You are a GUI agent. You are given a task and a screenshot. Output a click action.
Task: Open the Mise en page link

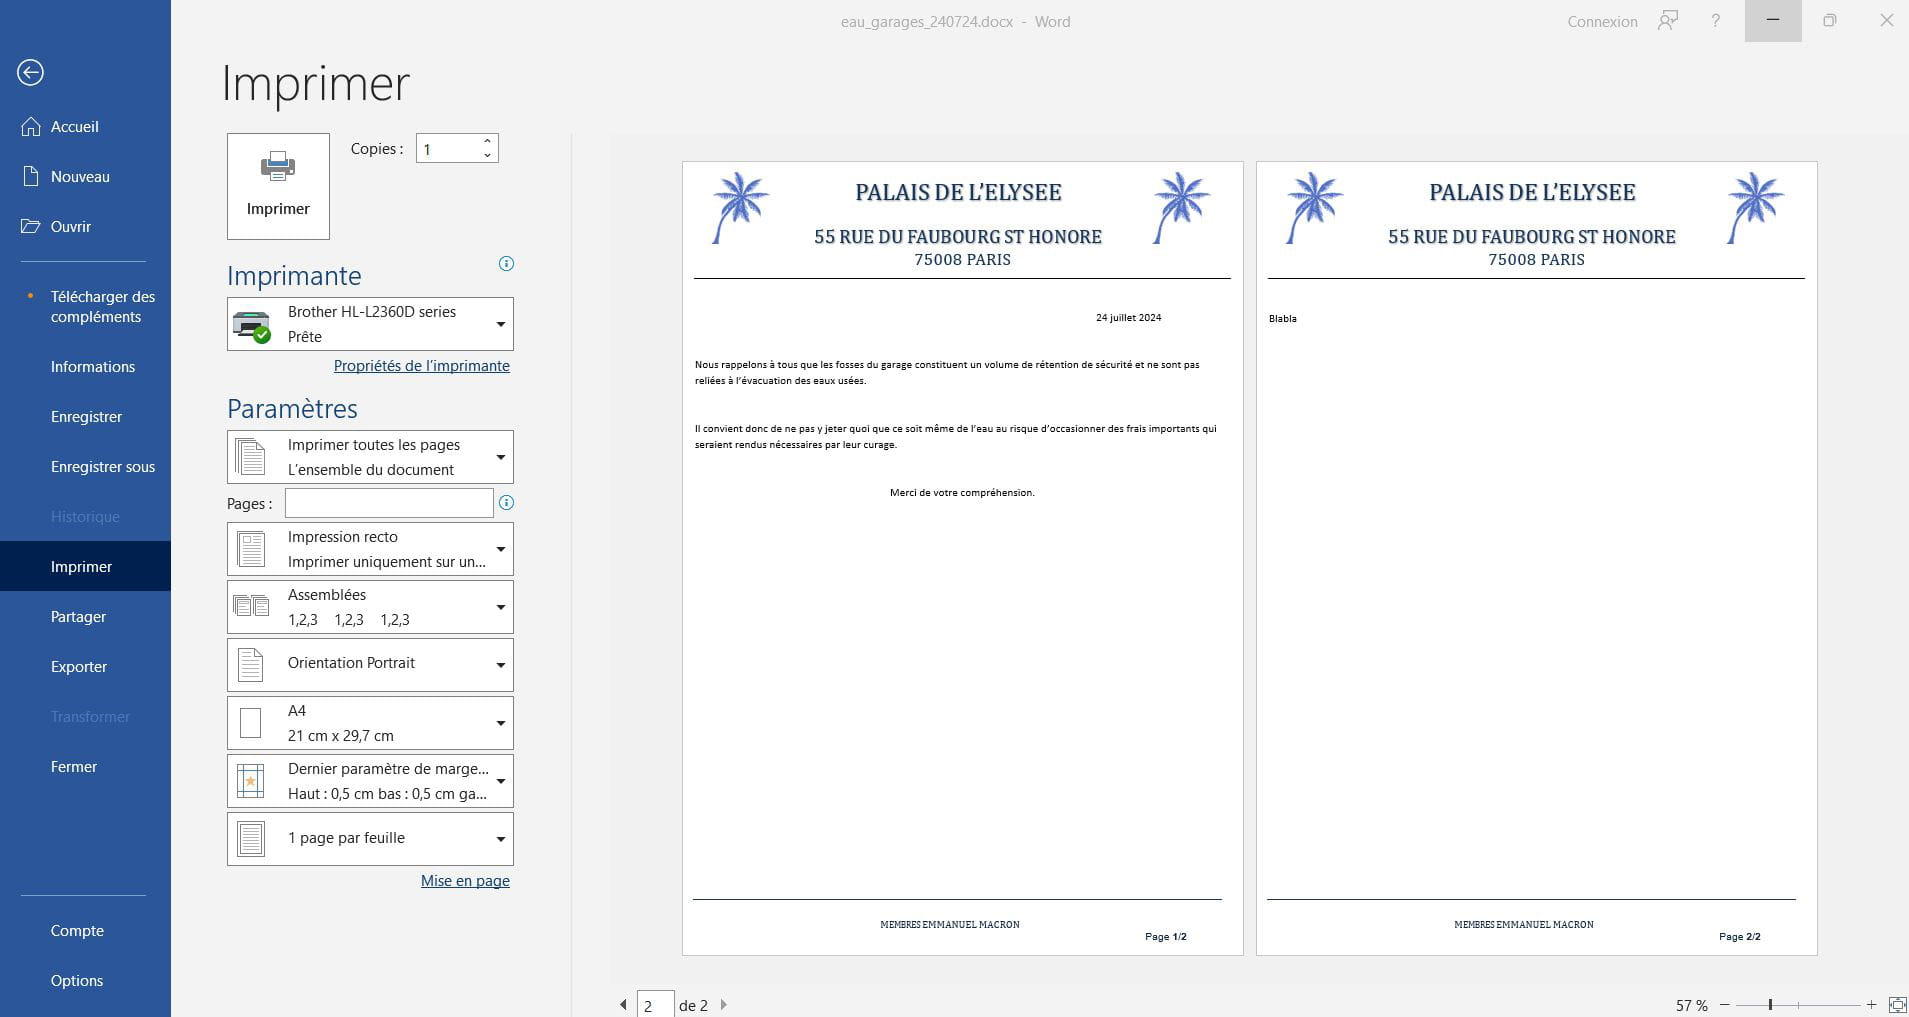(x=465, y=881)
